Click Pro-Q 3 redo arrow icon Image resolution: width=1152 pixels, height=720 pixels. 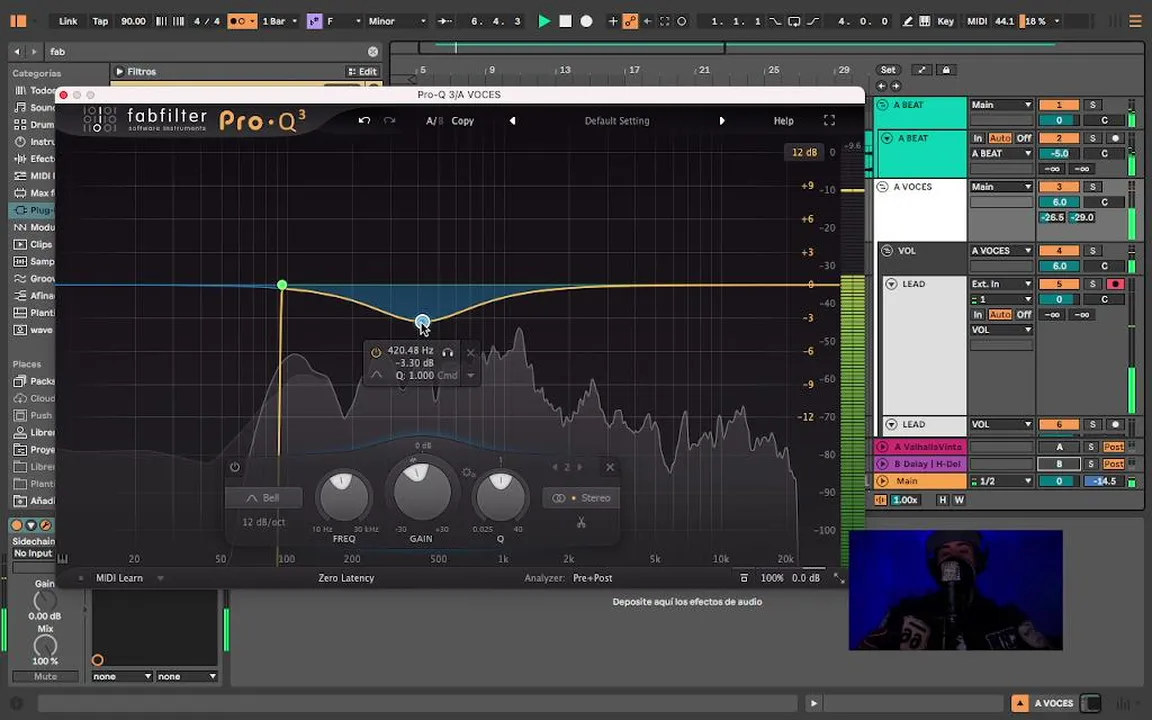[389, 120]
